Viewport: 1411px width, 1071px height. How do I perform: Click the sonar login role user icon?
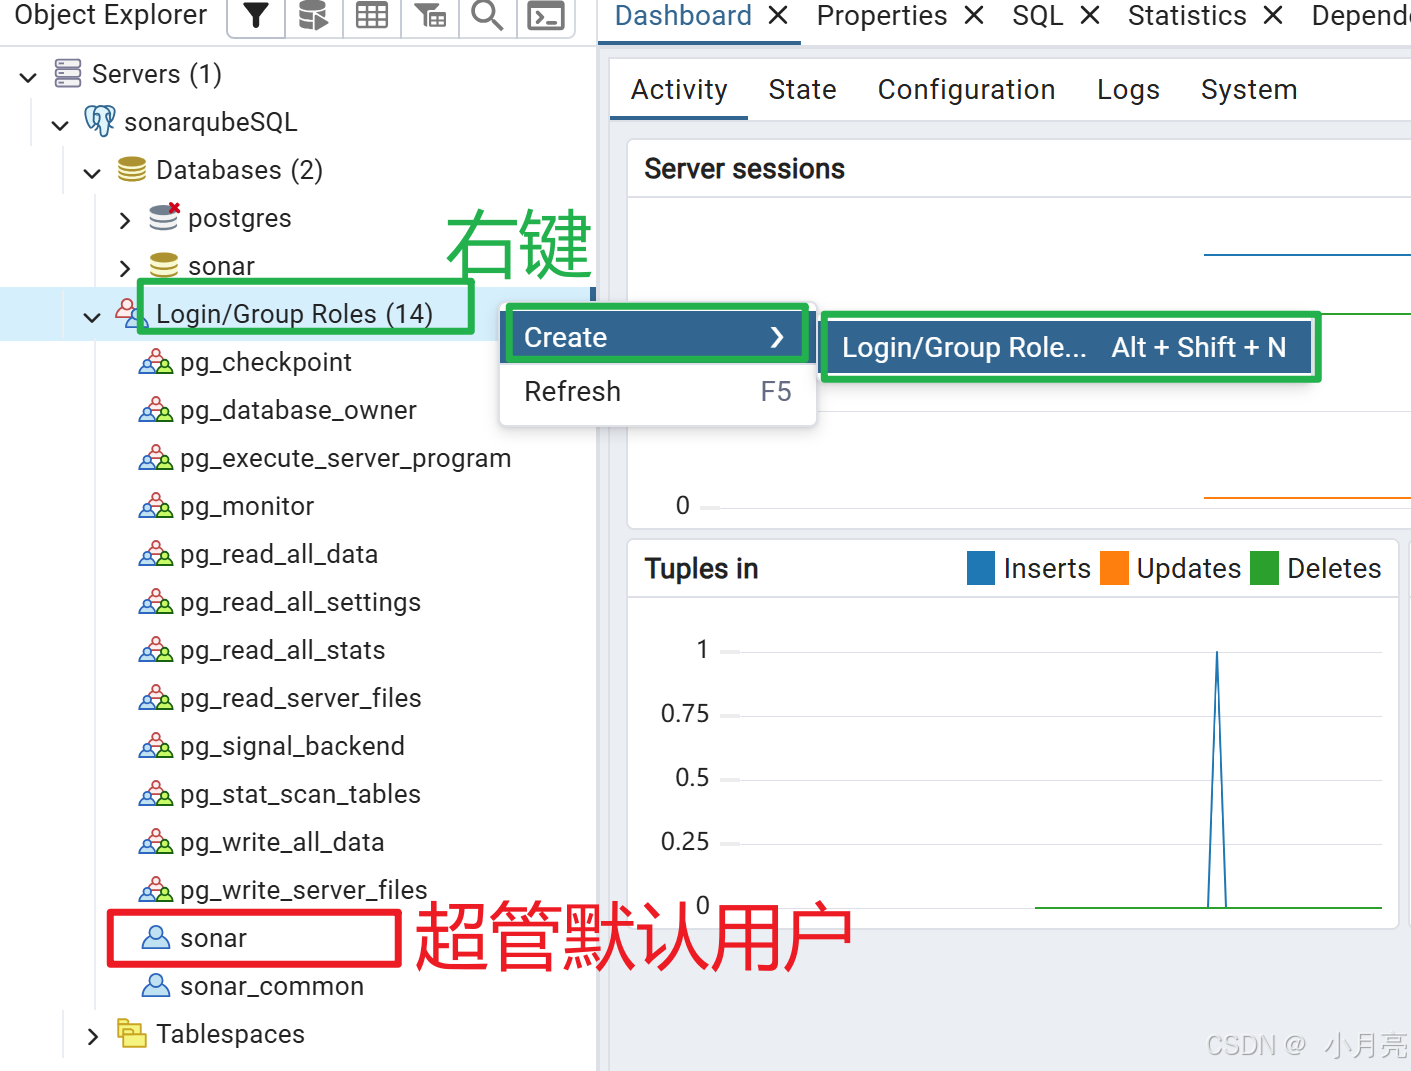pyautogui.click(x=156, y=937)
